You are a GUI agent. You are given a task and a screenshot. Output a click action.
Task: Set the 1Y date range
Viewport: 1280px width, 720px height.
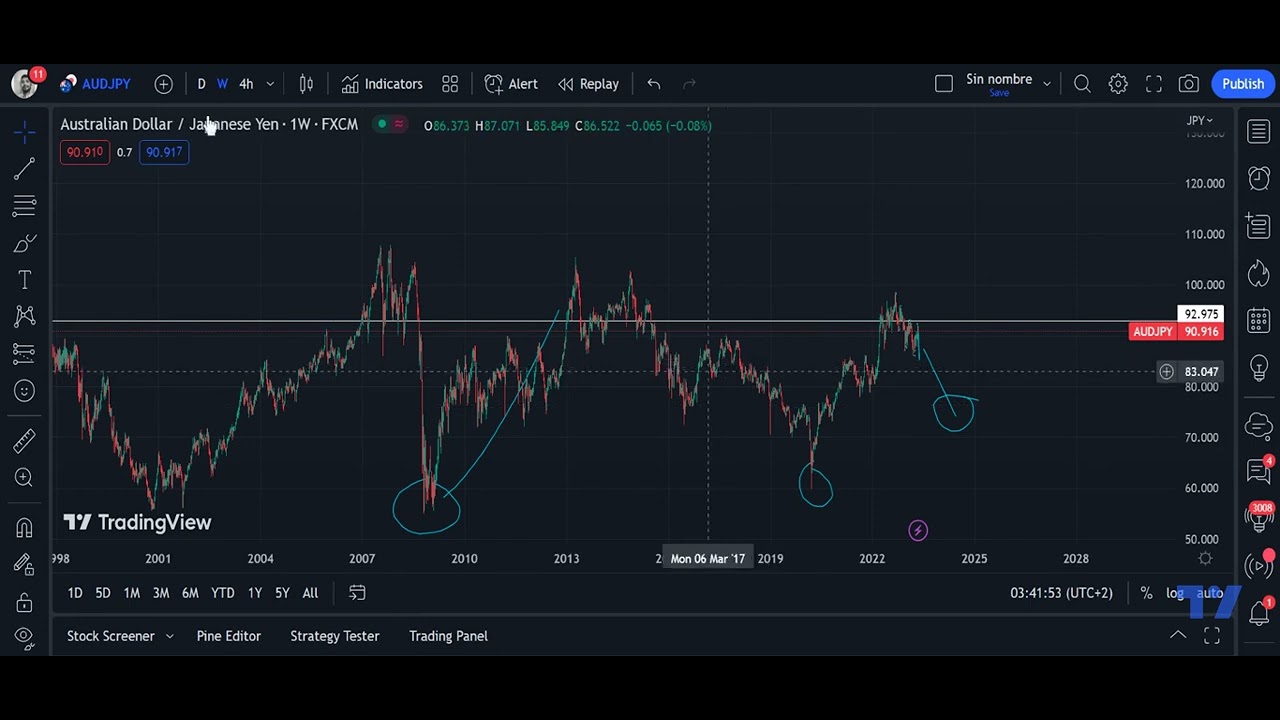[x=255, y=593]
